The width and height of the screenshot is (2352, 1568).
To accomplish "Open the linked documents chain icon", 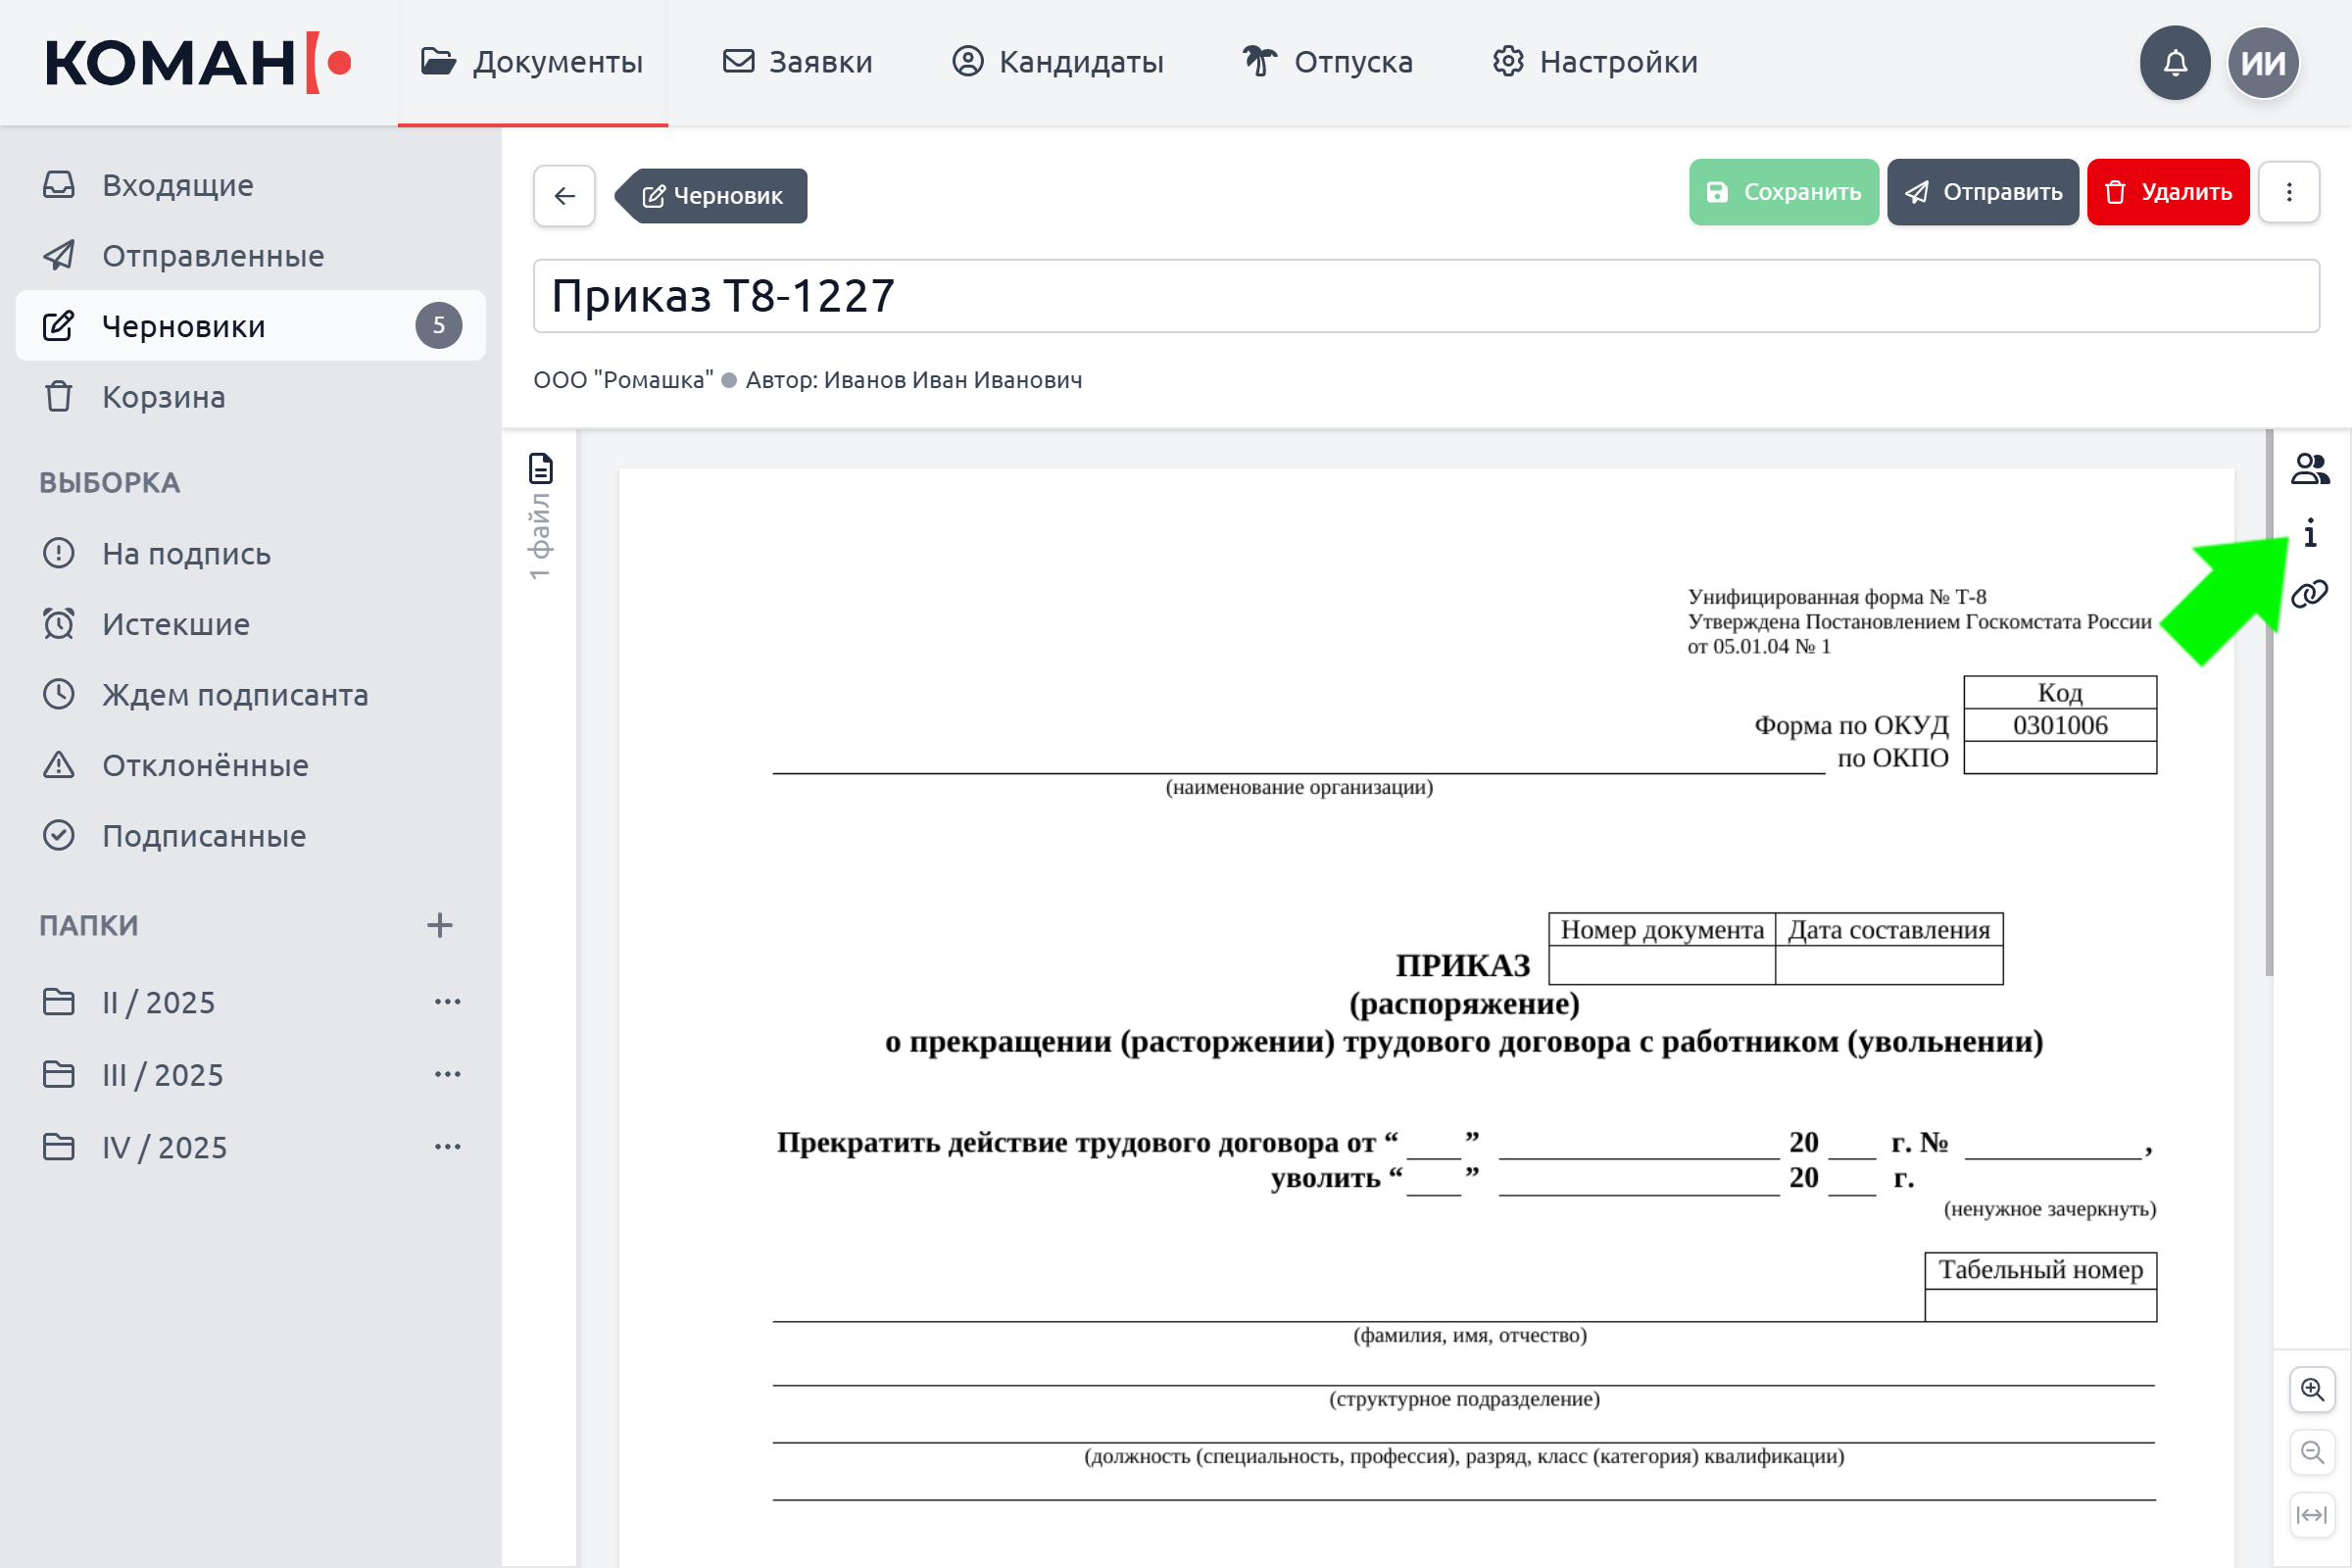I will point(2309,594).
